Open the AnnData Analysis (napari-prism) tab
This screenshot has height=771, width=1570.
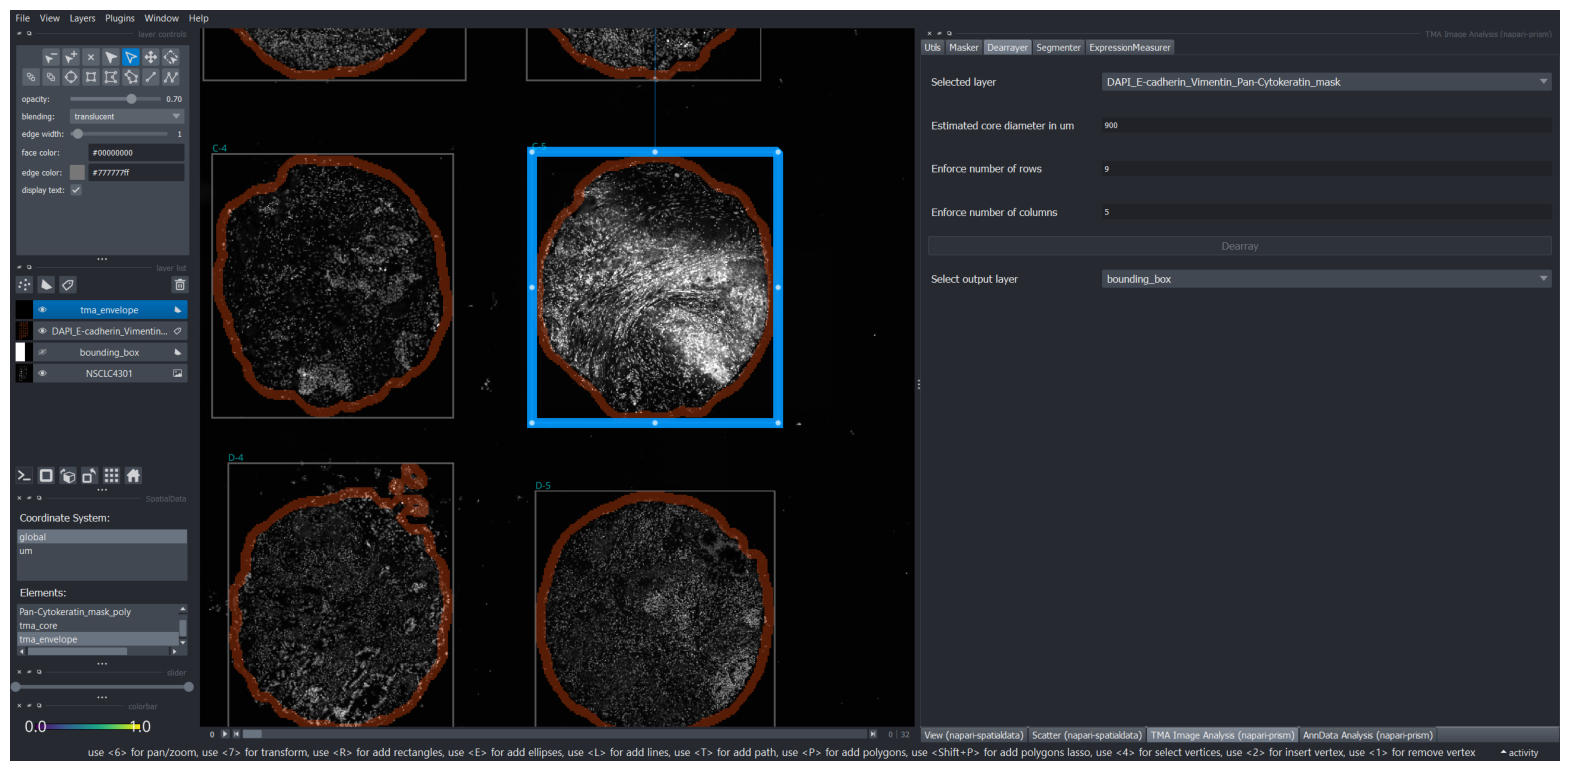point(1368,735)
